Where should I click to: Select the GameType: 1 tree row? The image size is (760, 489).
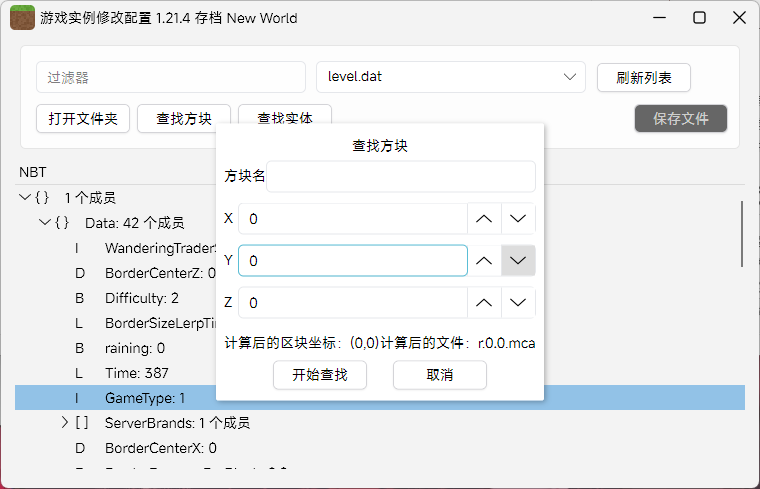145,398
